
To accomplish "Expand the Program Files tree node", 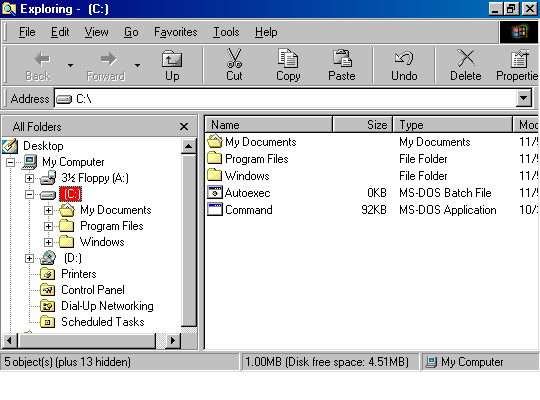I will click(x=49, y=226).
